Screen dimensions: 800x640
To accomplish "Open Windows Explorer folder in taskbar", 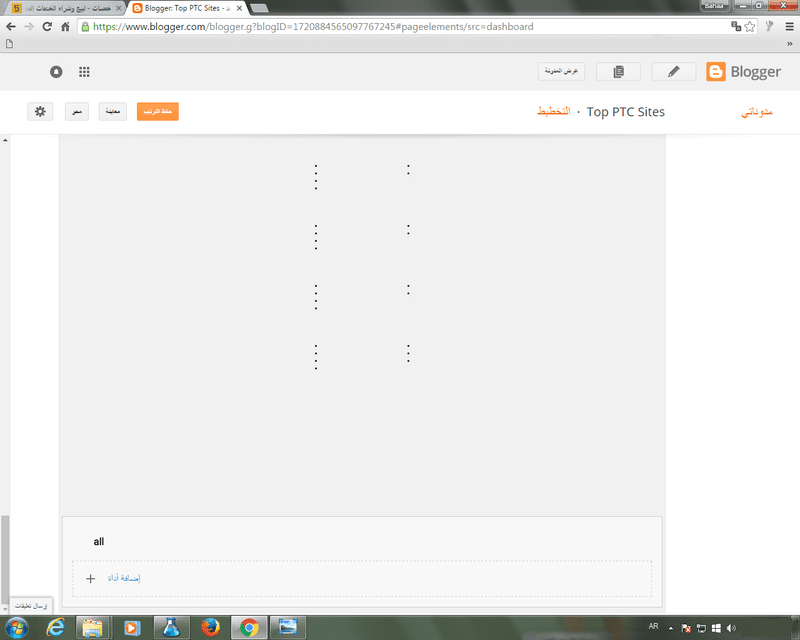I will coord(92,627).
